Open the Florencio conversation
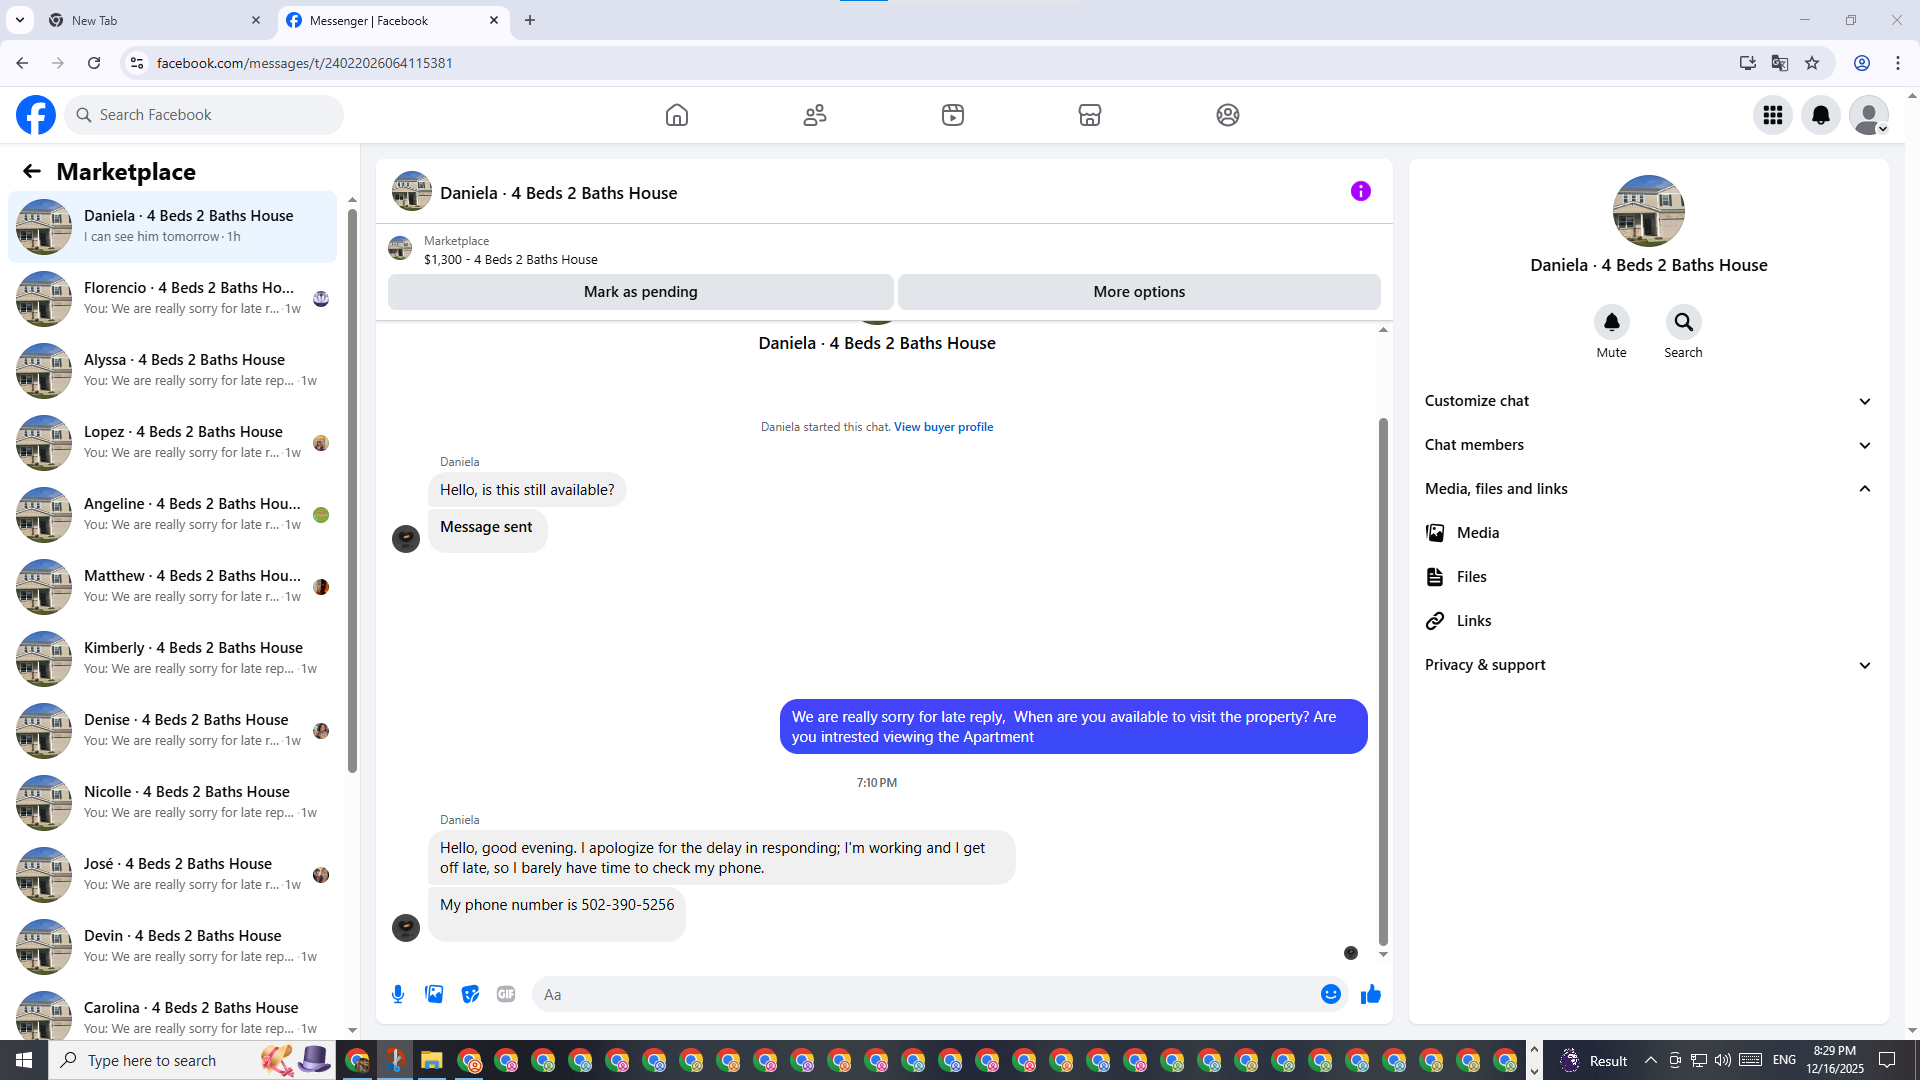1920x1080 pixels. (173, 298)
